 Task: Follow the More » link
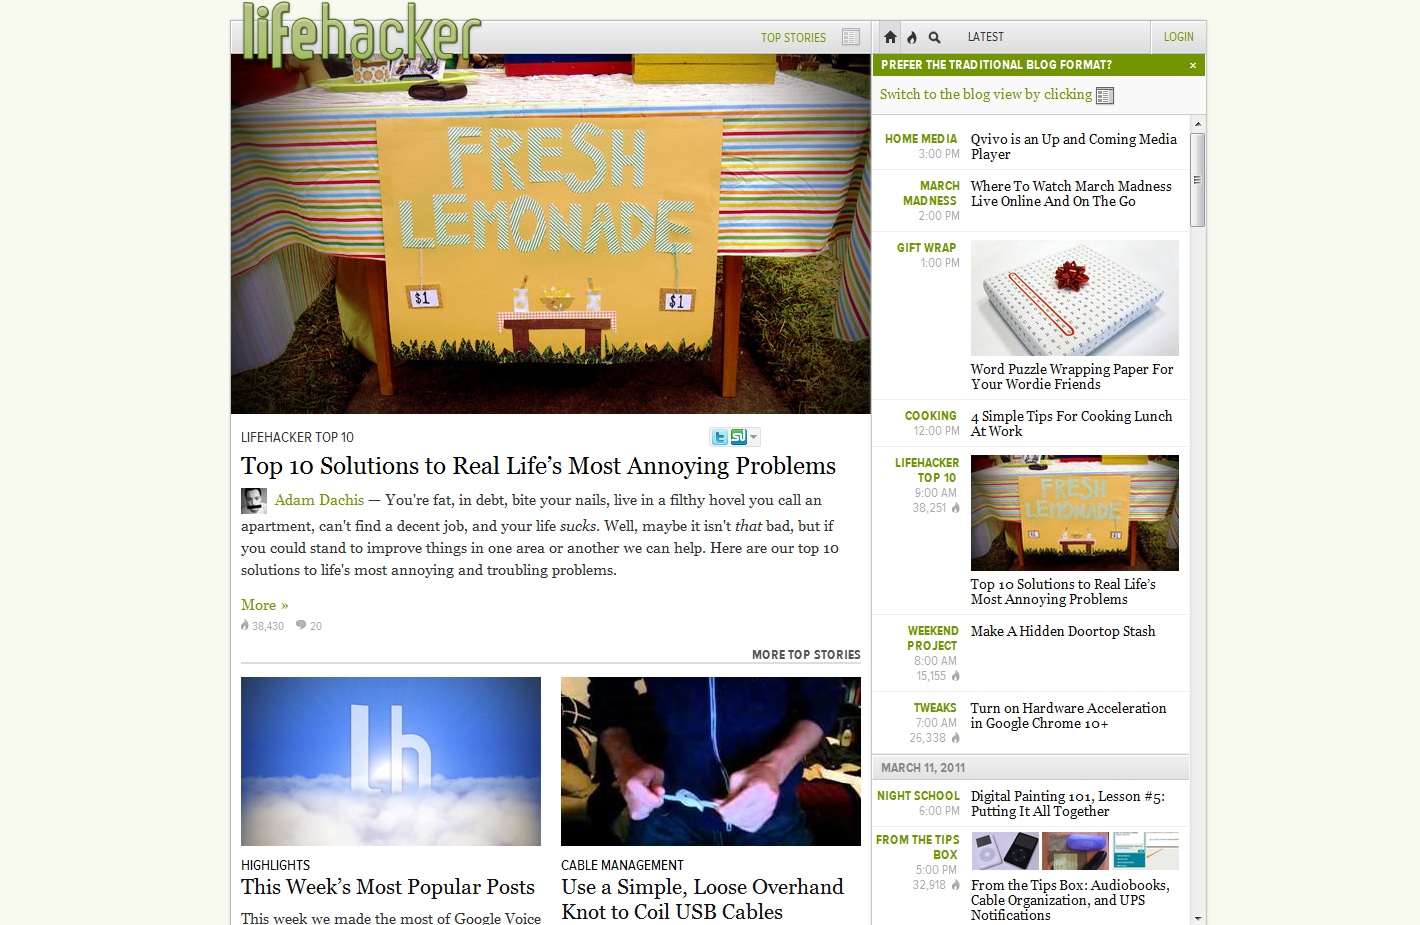pyautogui.click(x=264, y=605)
